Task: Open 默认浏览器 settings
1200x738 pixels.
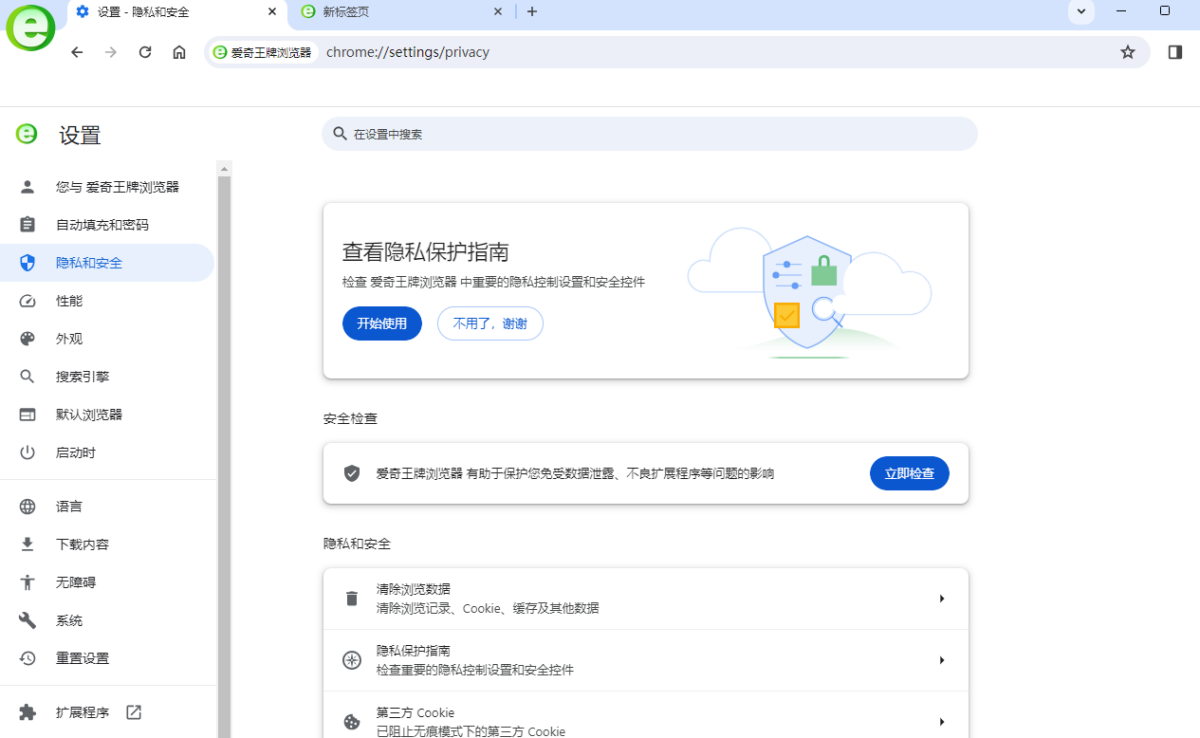Action: click(88, 414)
